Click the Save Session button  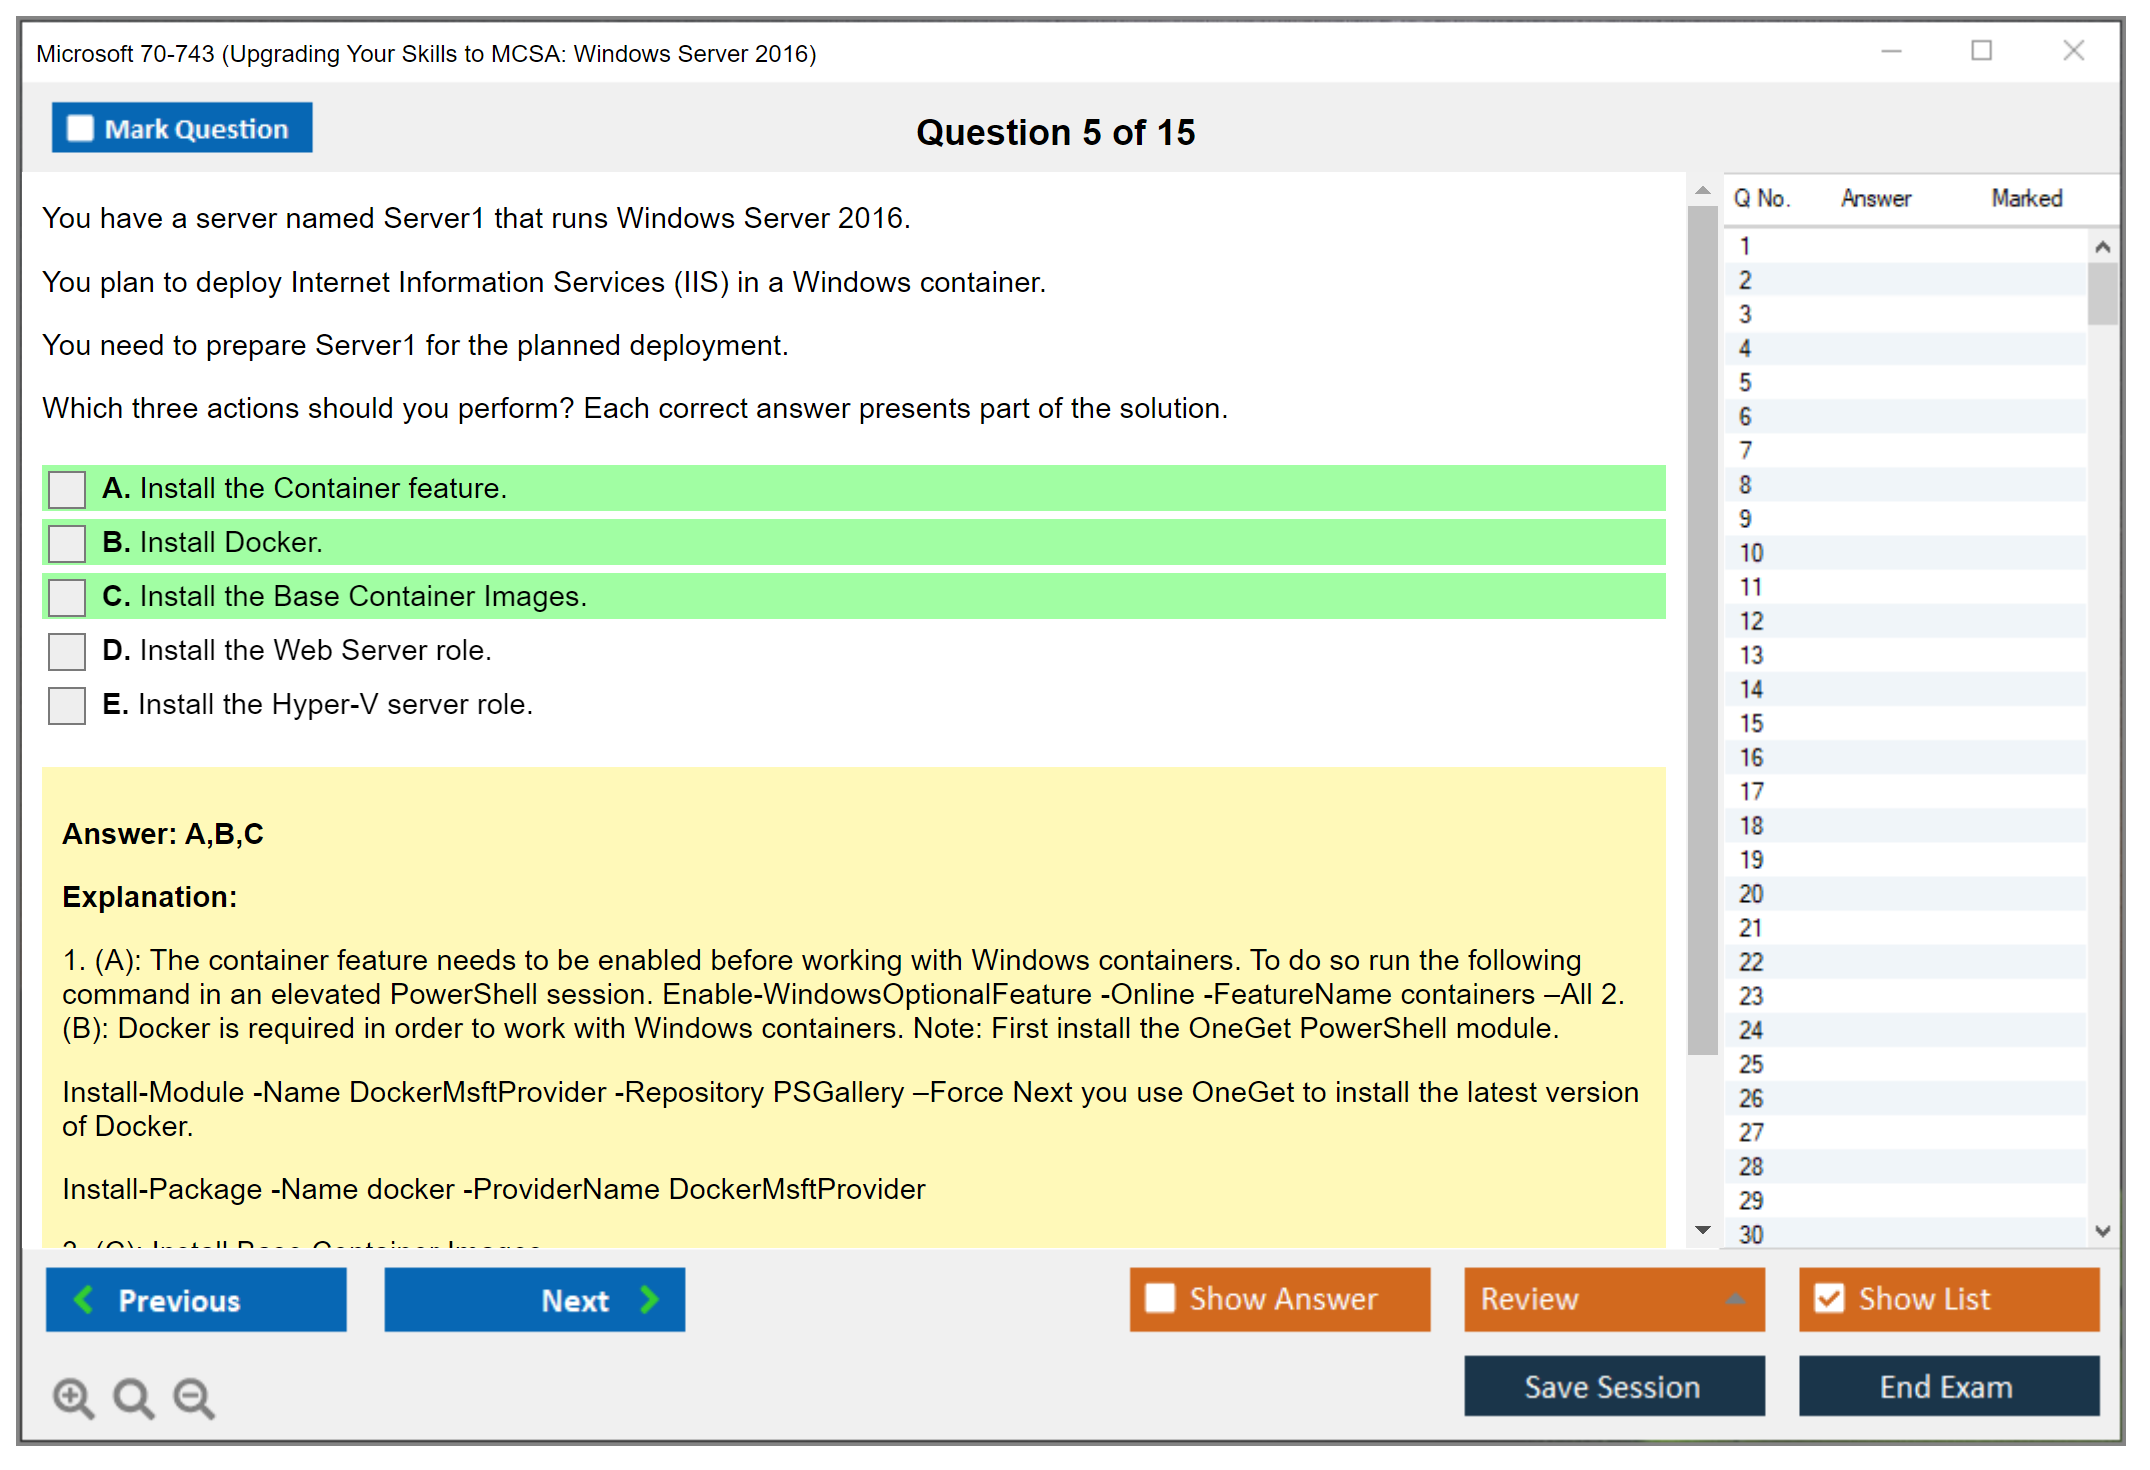pos(1613,1386)
